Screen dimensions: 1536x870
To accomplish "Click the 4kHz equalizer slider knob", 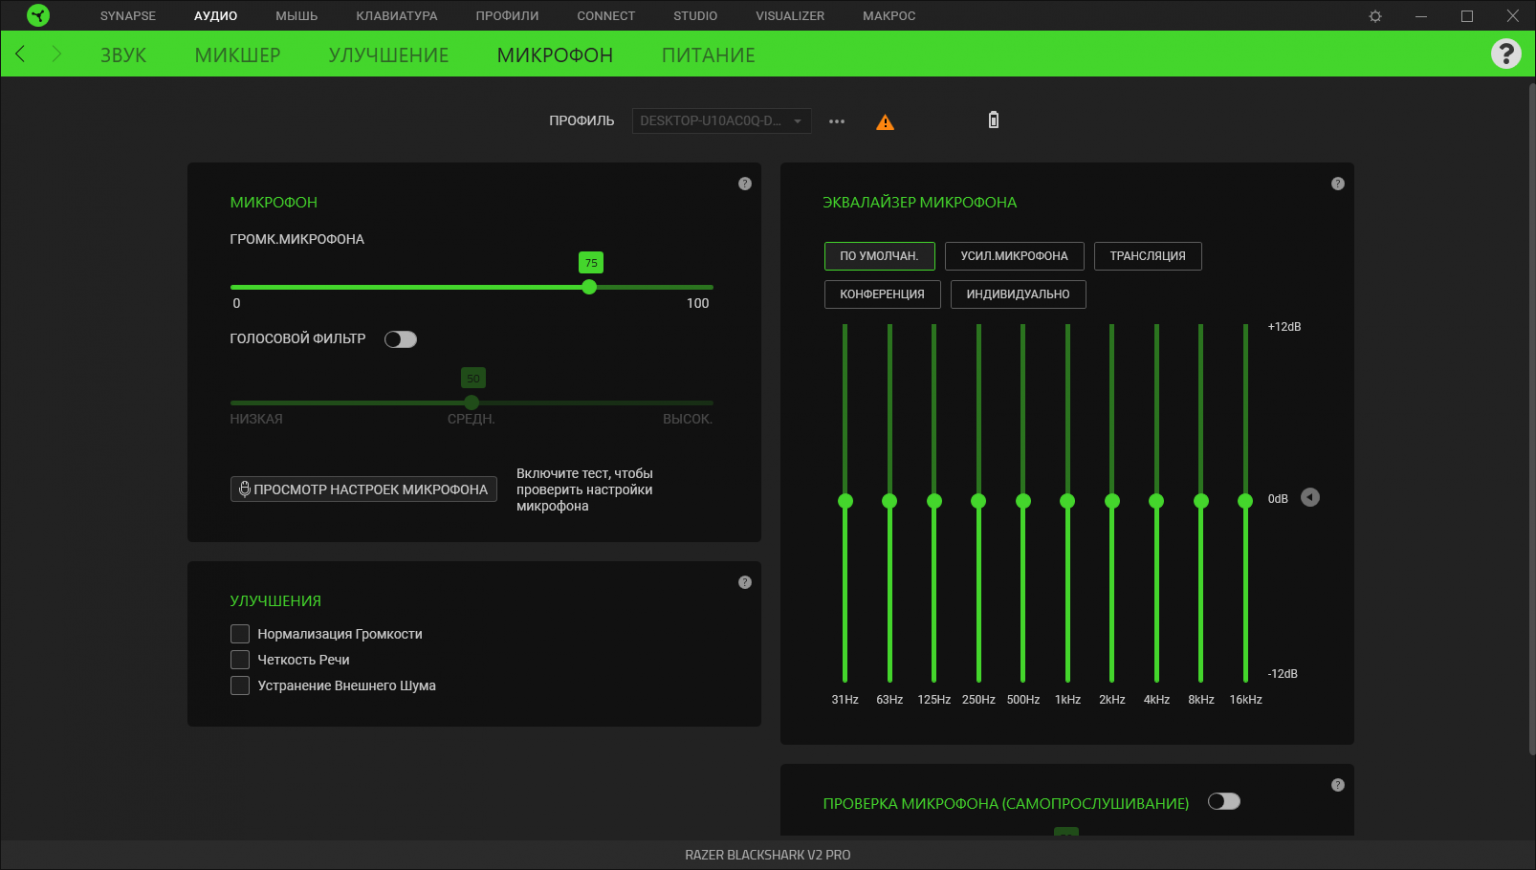I will pos(1157,501).
